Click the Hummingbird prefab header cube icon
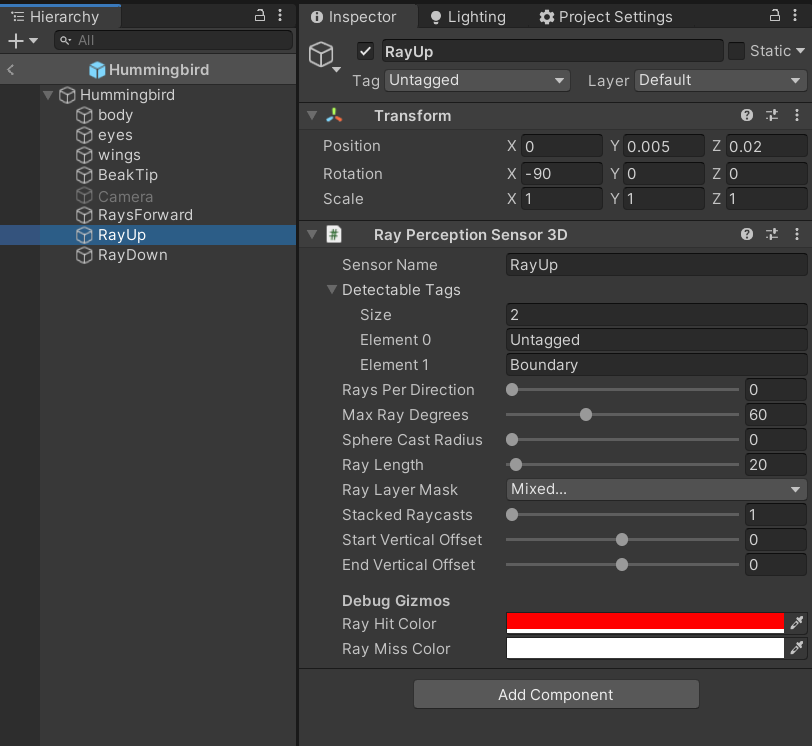Screen dimensions: 812x746 pos(97,69)
